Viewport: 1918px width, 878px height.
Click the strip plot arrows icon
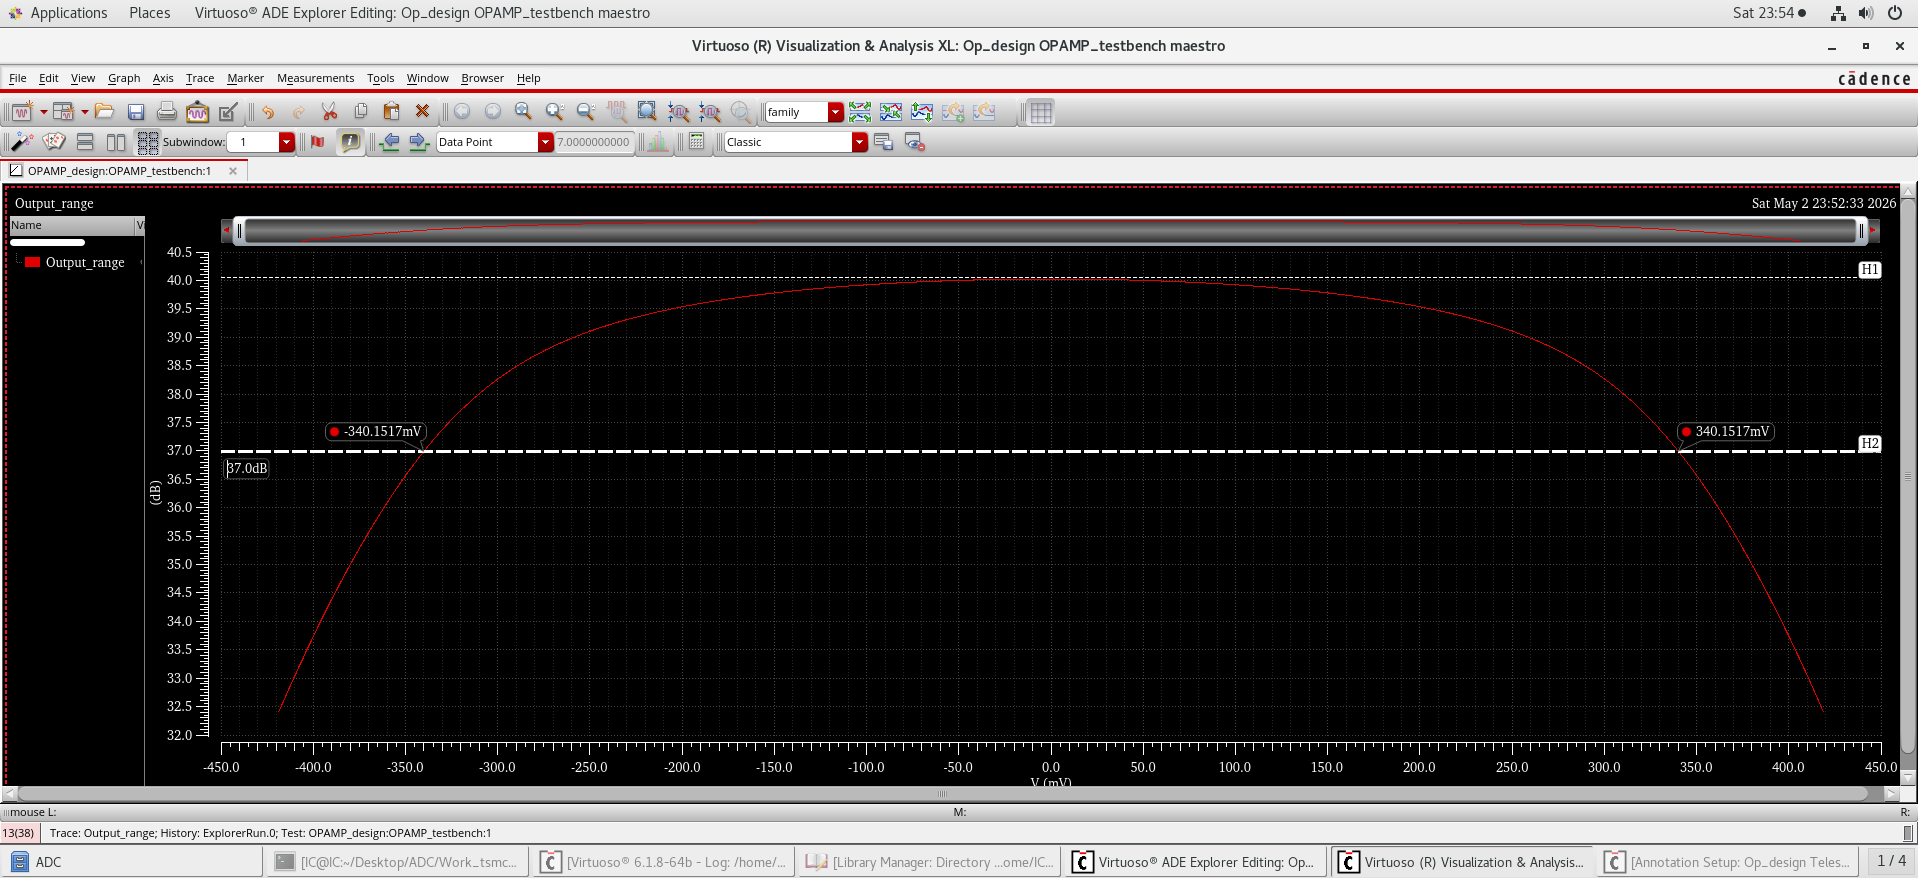860,112
